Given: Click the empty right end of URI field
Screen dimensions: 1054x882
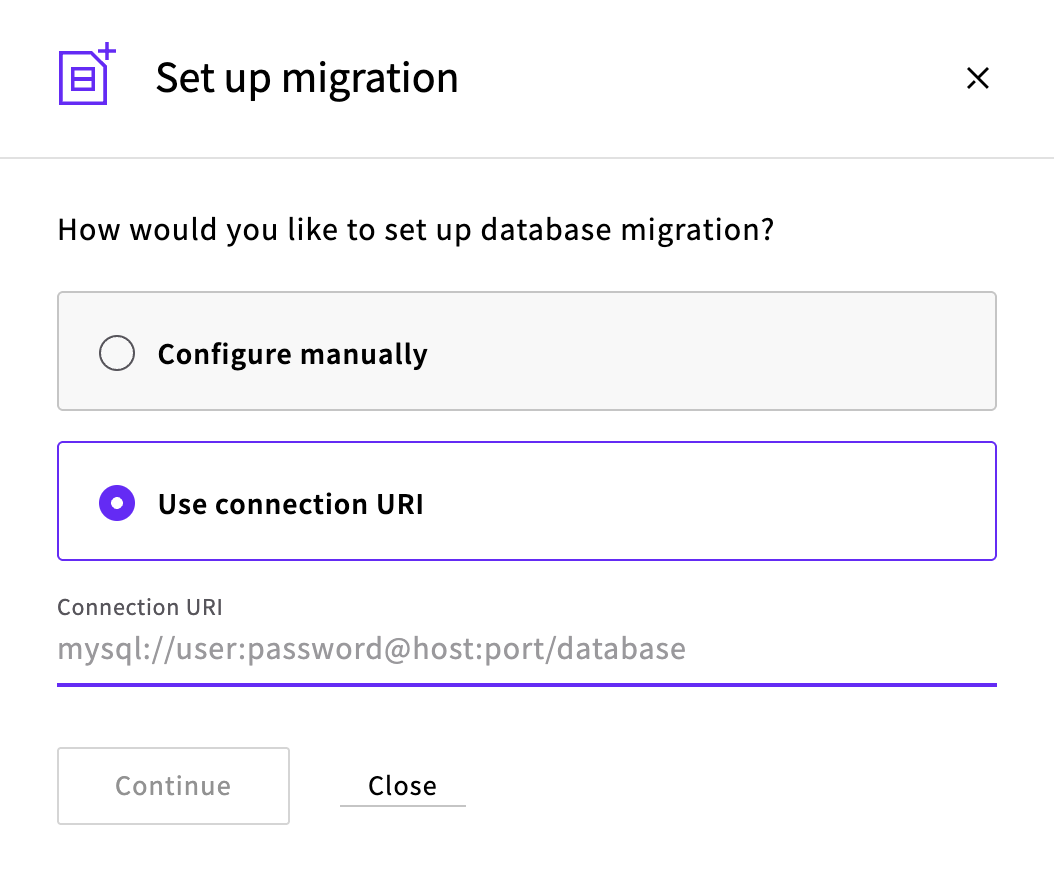Looking at the screenshot, I should click(x=900, y=649).
